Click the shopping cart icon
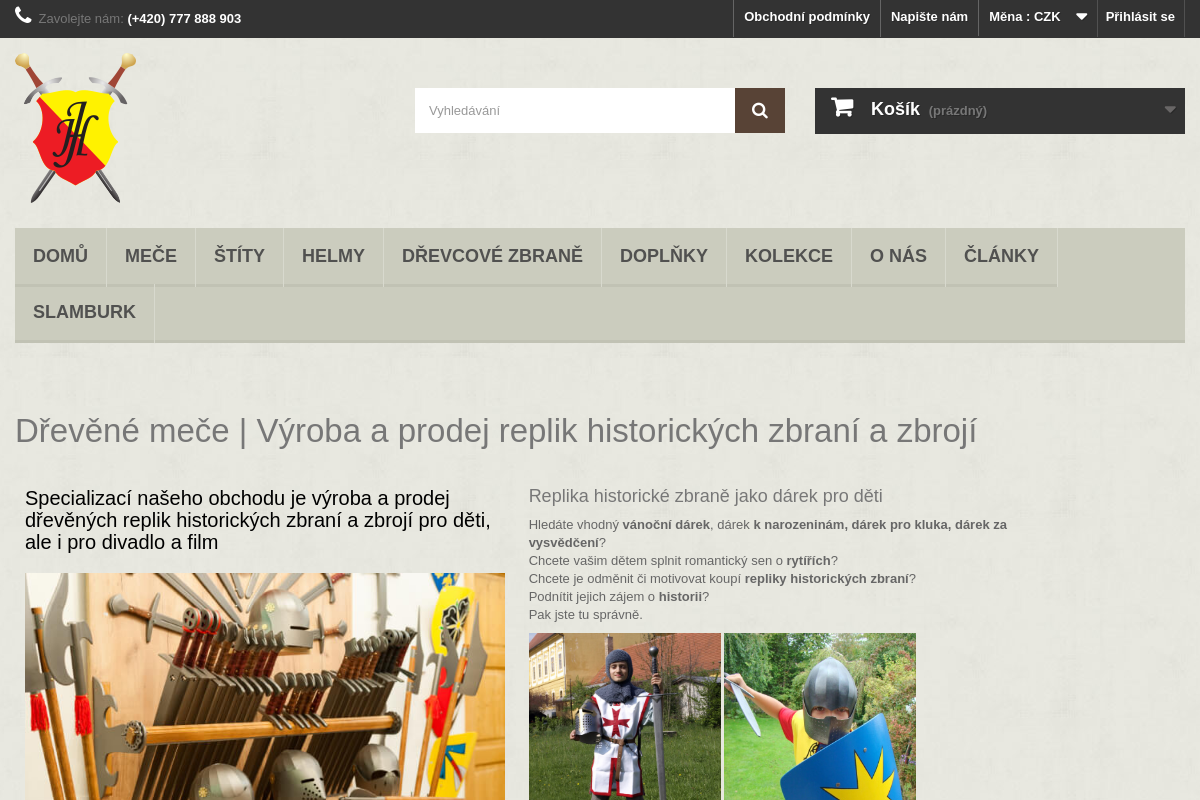This screenshot has width=1200, height=800. pos(843,109)
